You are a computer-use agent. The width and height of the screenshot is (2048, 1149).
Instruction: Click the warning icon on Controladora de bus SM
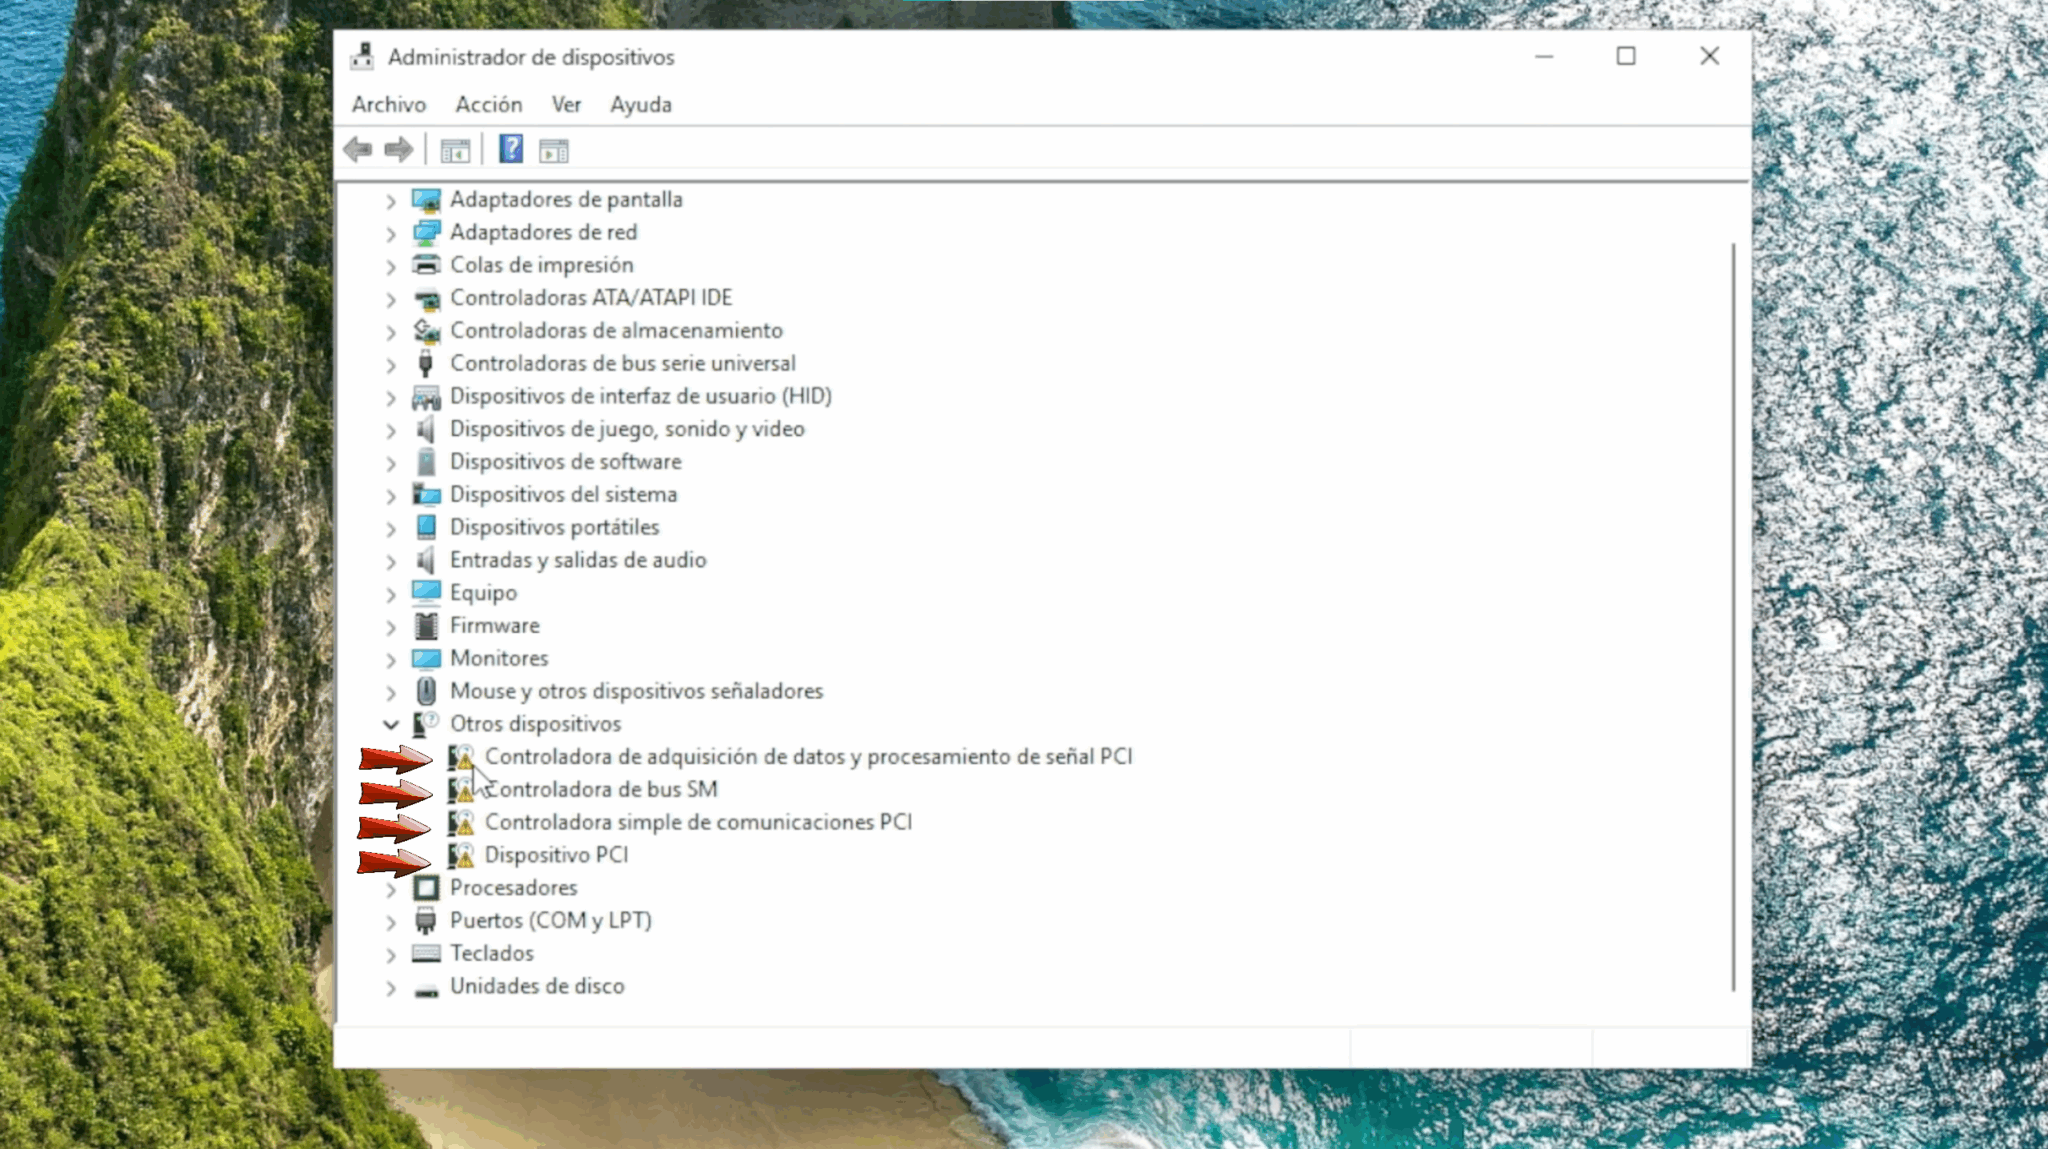[x=465, y=790]
